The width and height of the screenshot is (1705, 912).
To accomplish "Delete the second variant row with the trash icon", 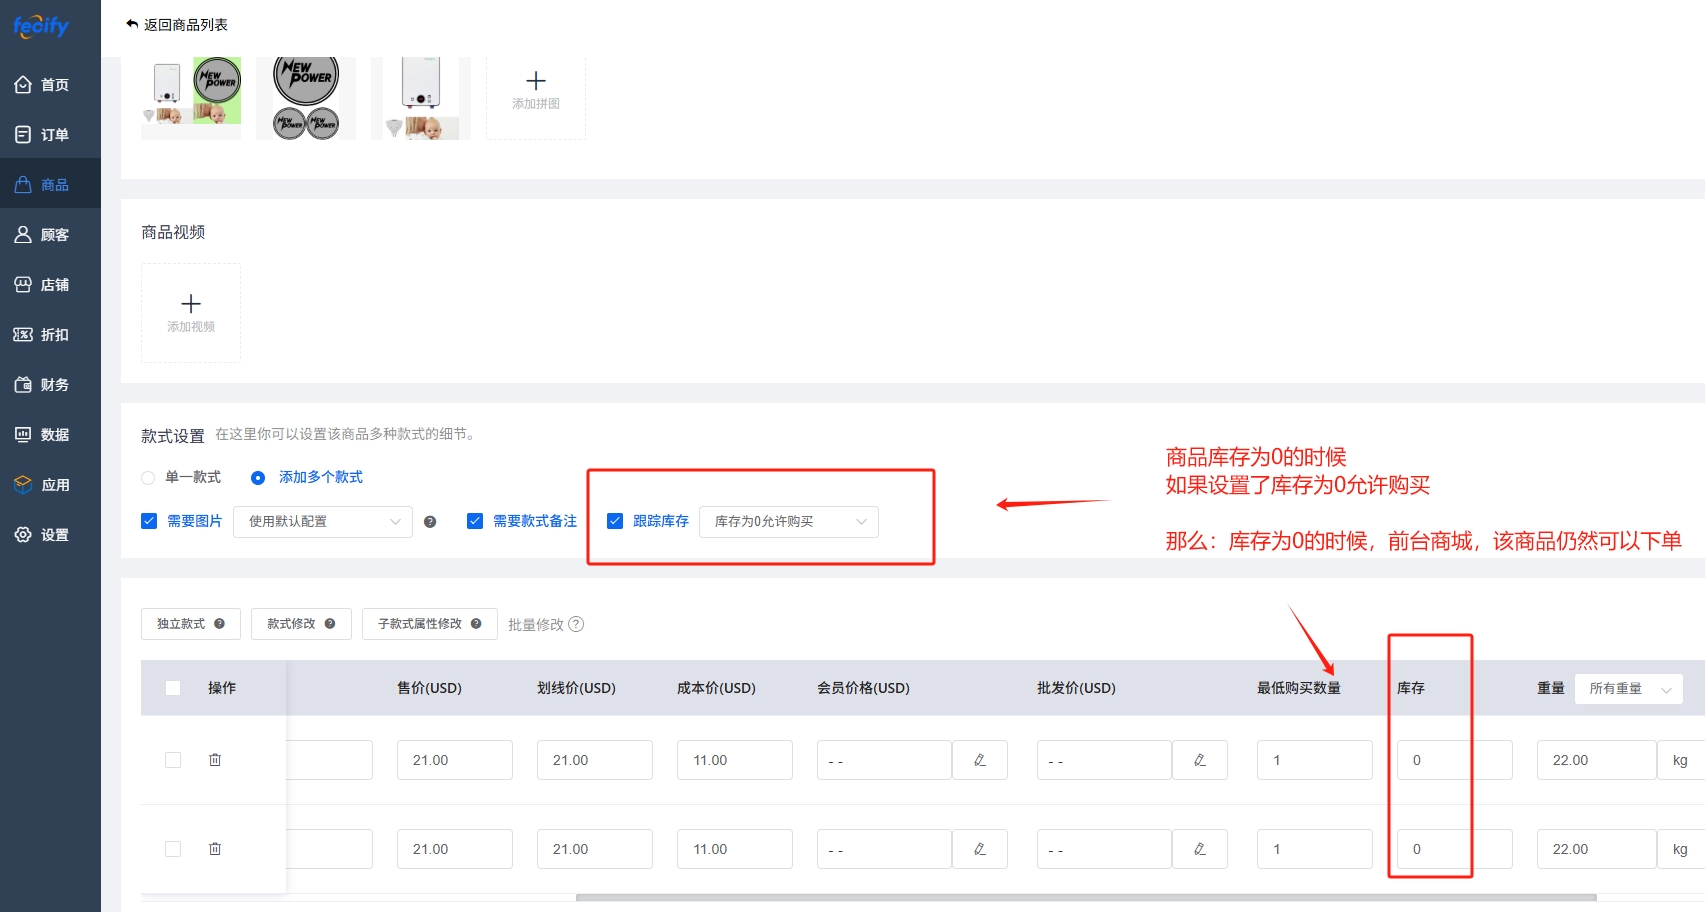I will [215, 849].
